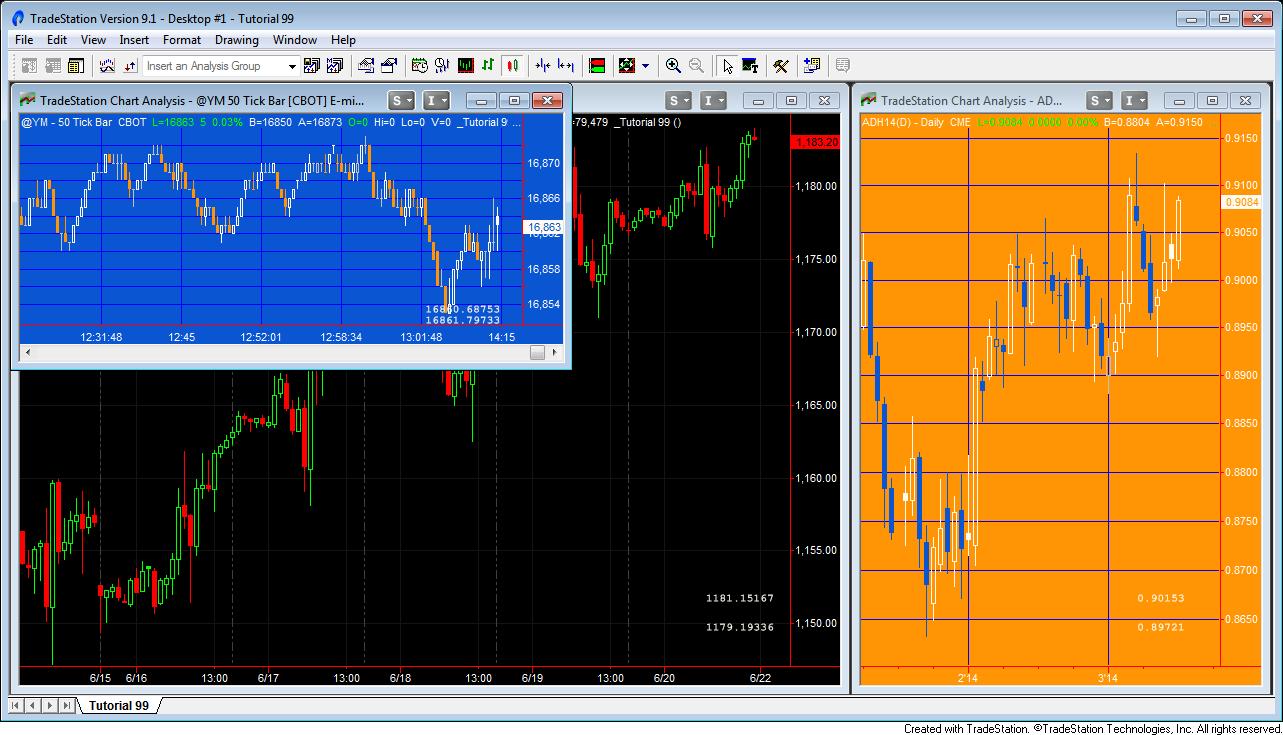Image resolution: width=1283 pixels, height=735 pixels.
Task: Open the Drawing menu
Action: point(237,40)
